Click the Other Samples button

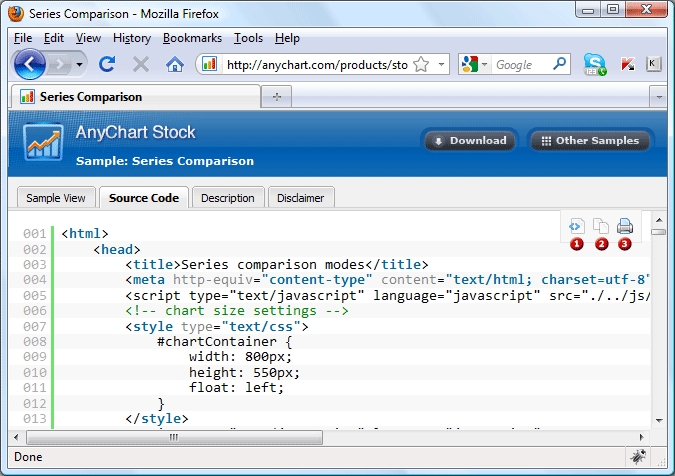pyautogui.click(x=590, y=141)
